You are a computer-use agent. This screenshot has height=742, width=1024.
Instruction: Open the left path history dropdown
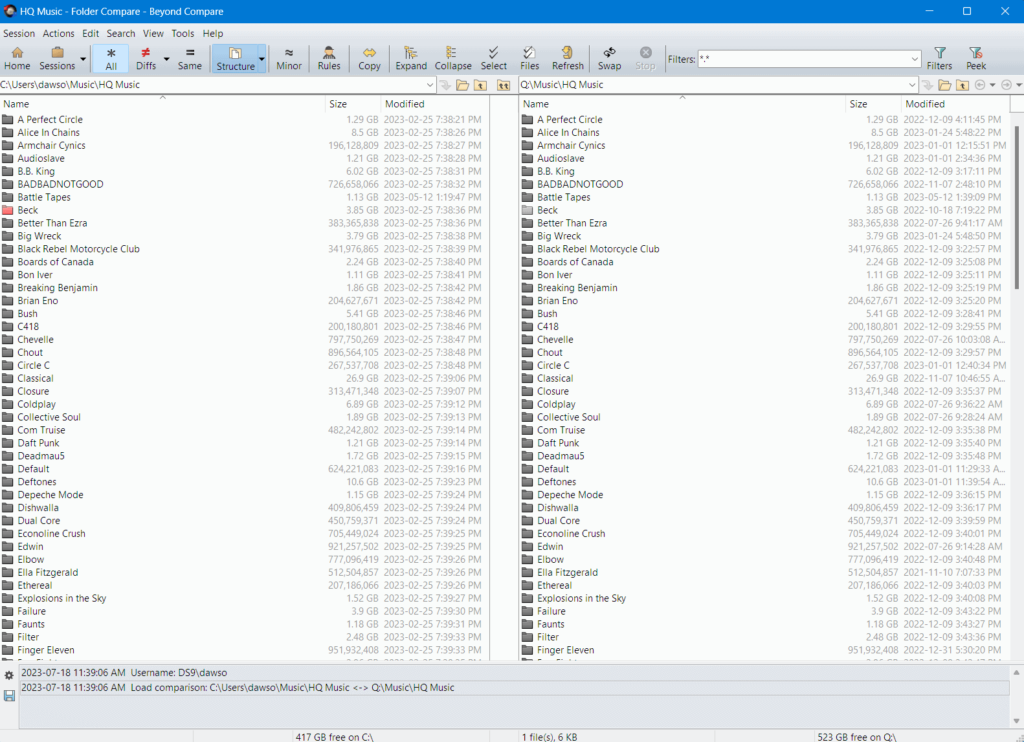(x=431, y=85)
